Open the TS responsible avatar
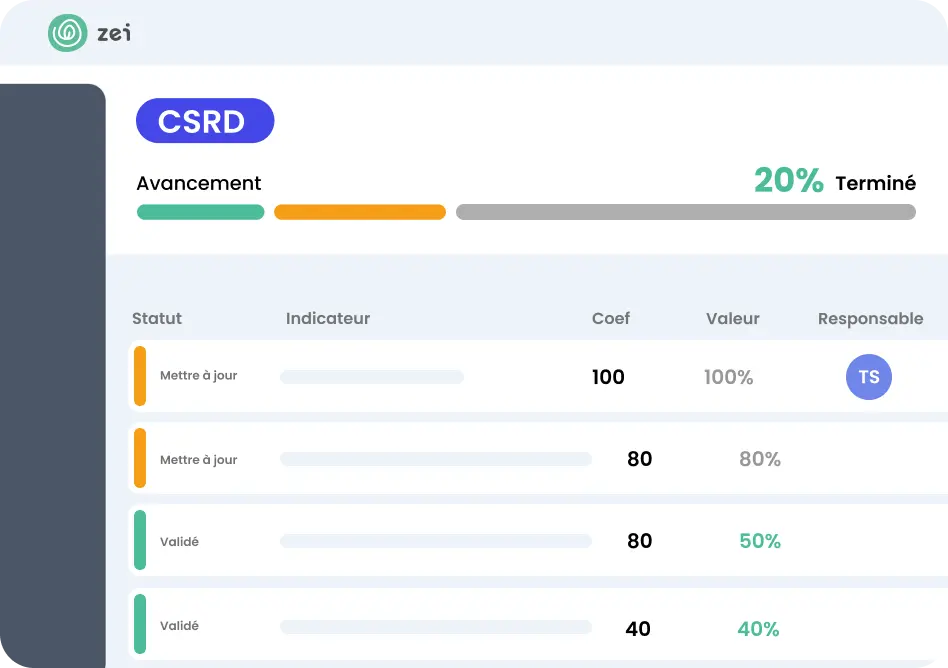 pyautogui.click(x=868, y=377)
